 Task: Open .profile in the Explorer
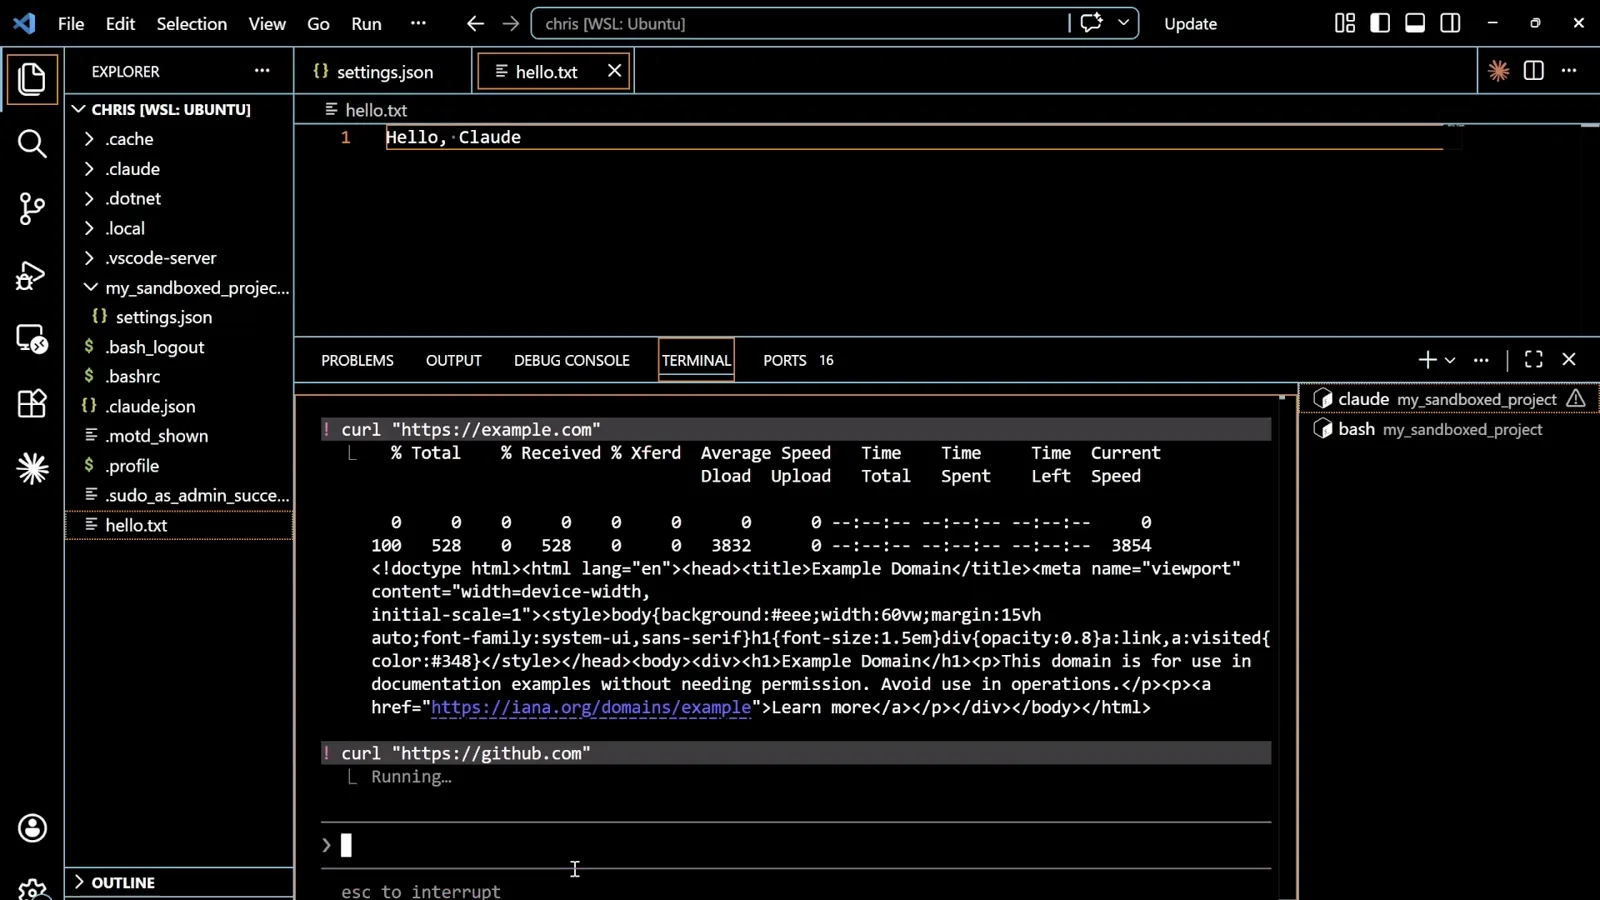click(180, 466)
